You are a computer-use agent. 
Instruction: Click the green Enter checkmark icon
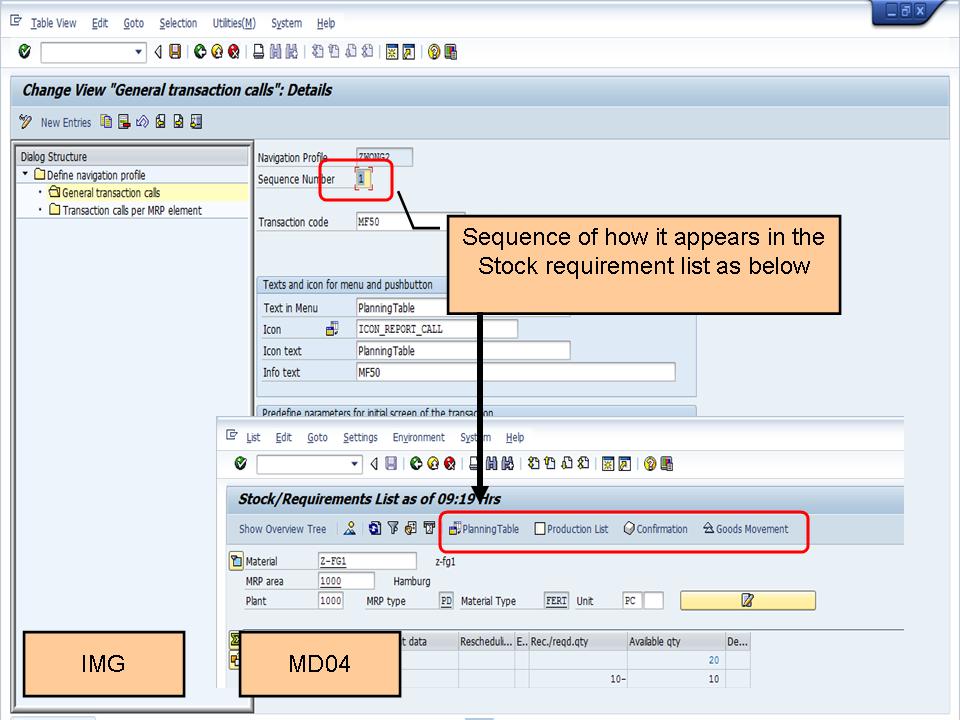pos(22,52)
